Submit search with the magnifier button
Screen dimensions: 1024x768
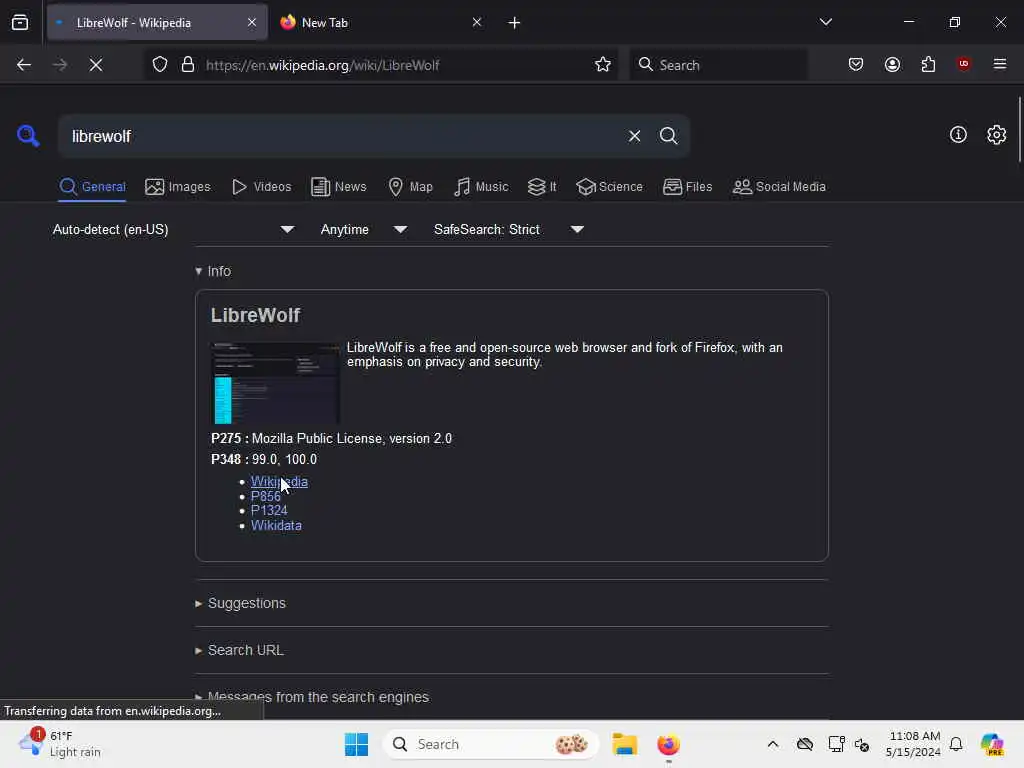[668, 136]
